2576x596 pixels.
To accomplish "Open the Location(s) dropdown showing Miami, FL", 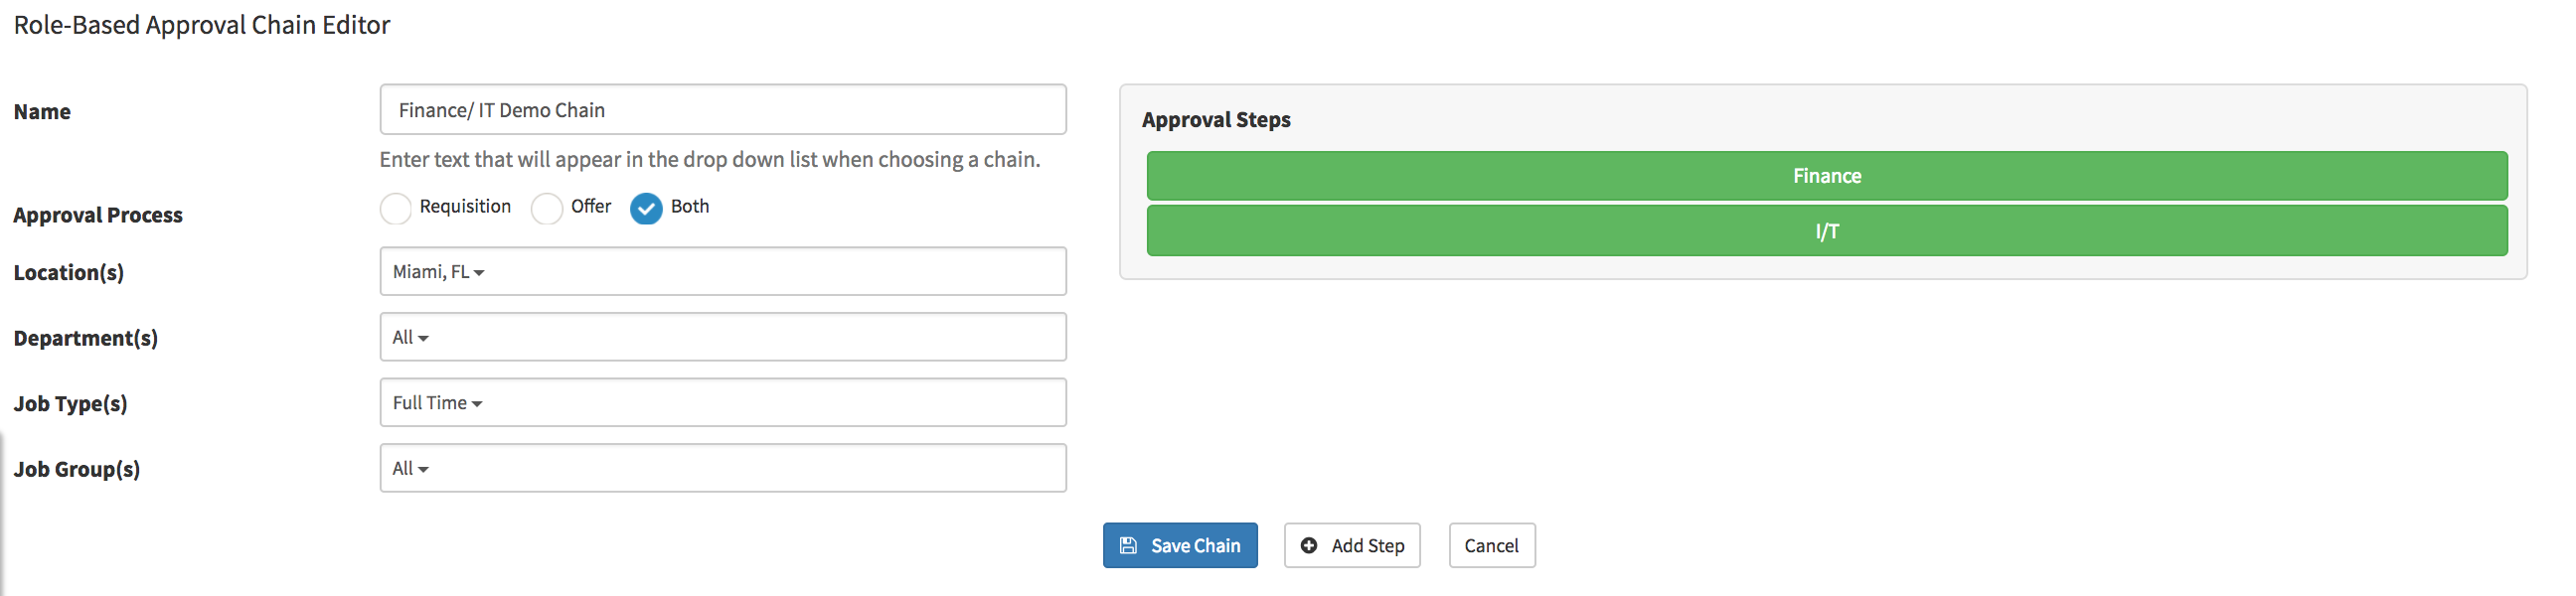I will [x=722, y=271].
